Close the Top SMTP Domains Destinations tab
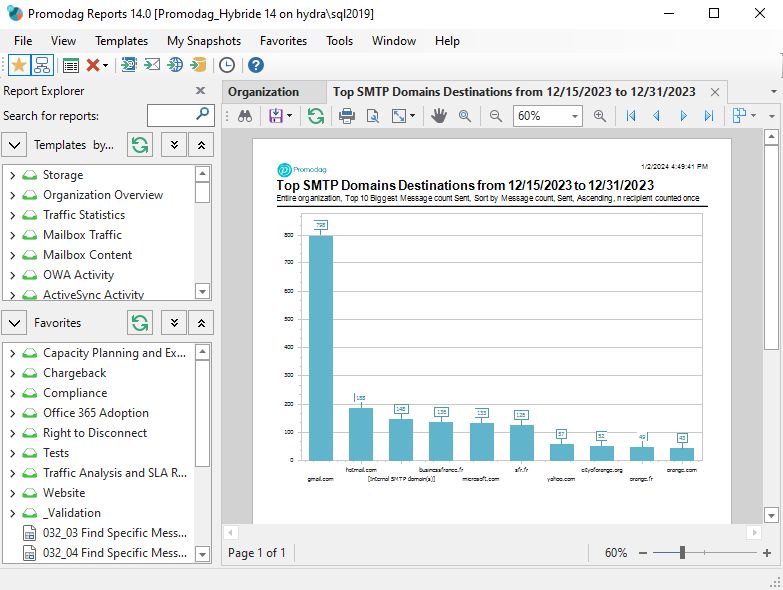783x590 pixels. pos(715,92)
